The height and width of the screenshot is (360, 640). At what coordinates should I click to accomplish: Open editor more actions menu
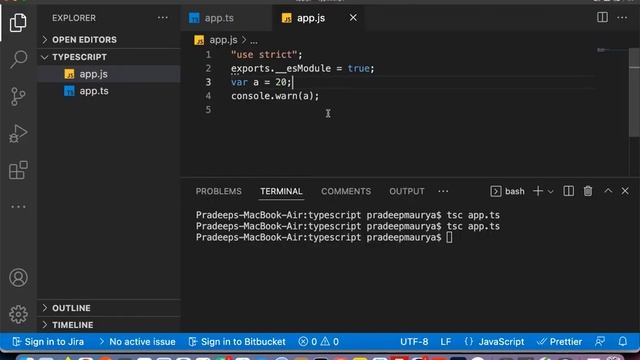622,17
